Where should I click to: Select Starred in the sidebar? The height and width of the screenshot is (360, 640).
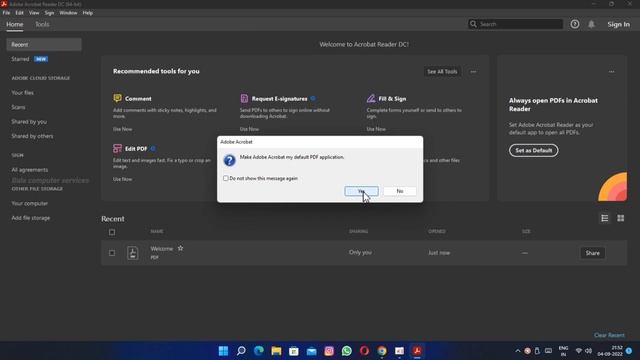coord(20,59)
